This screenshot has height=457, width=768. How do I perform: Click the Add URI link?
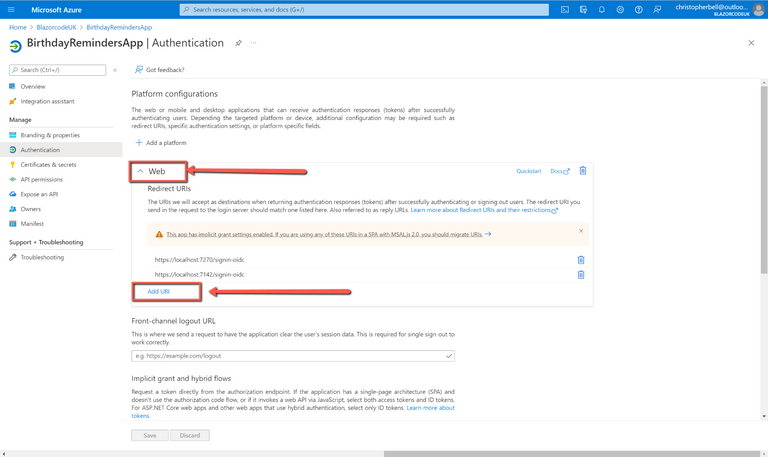159,291
